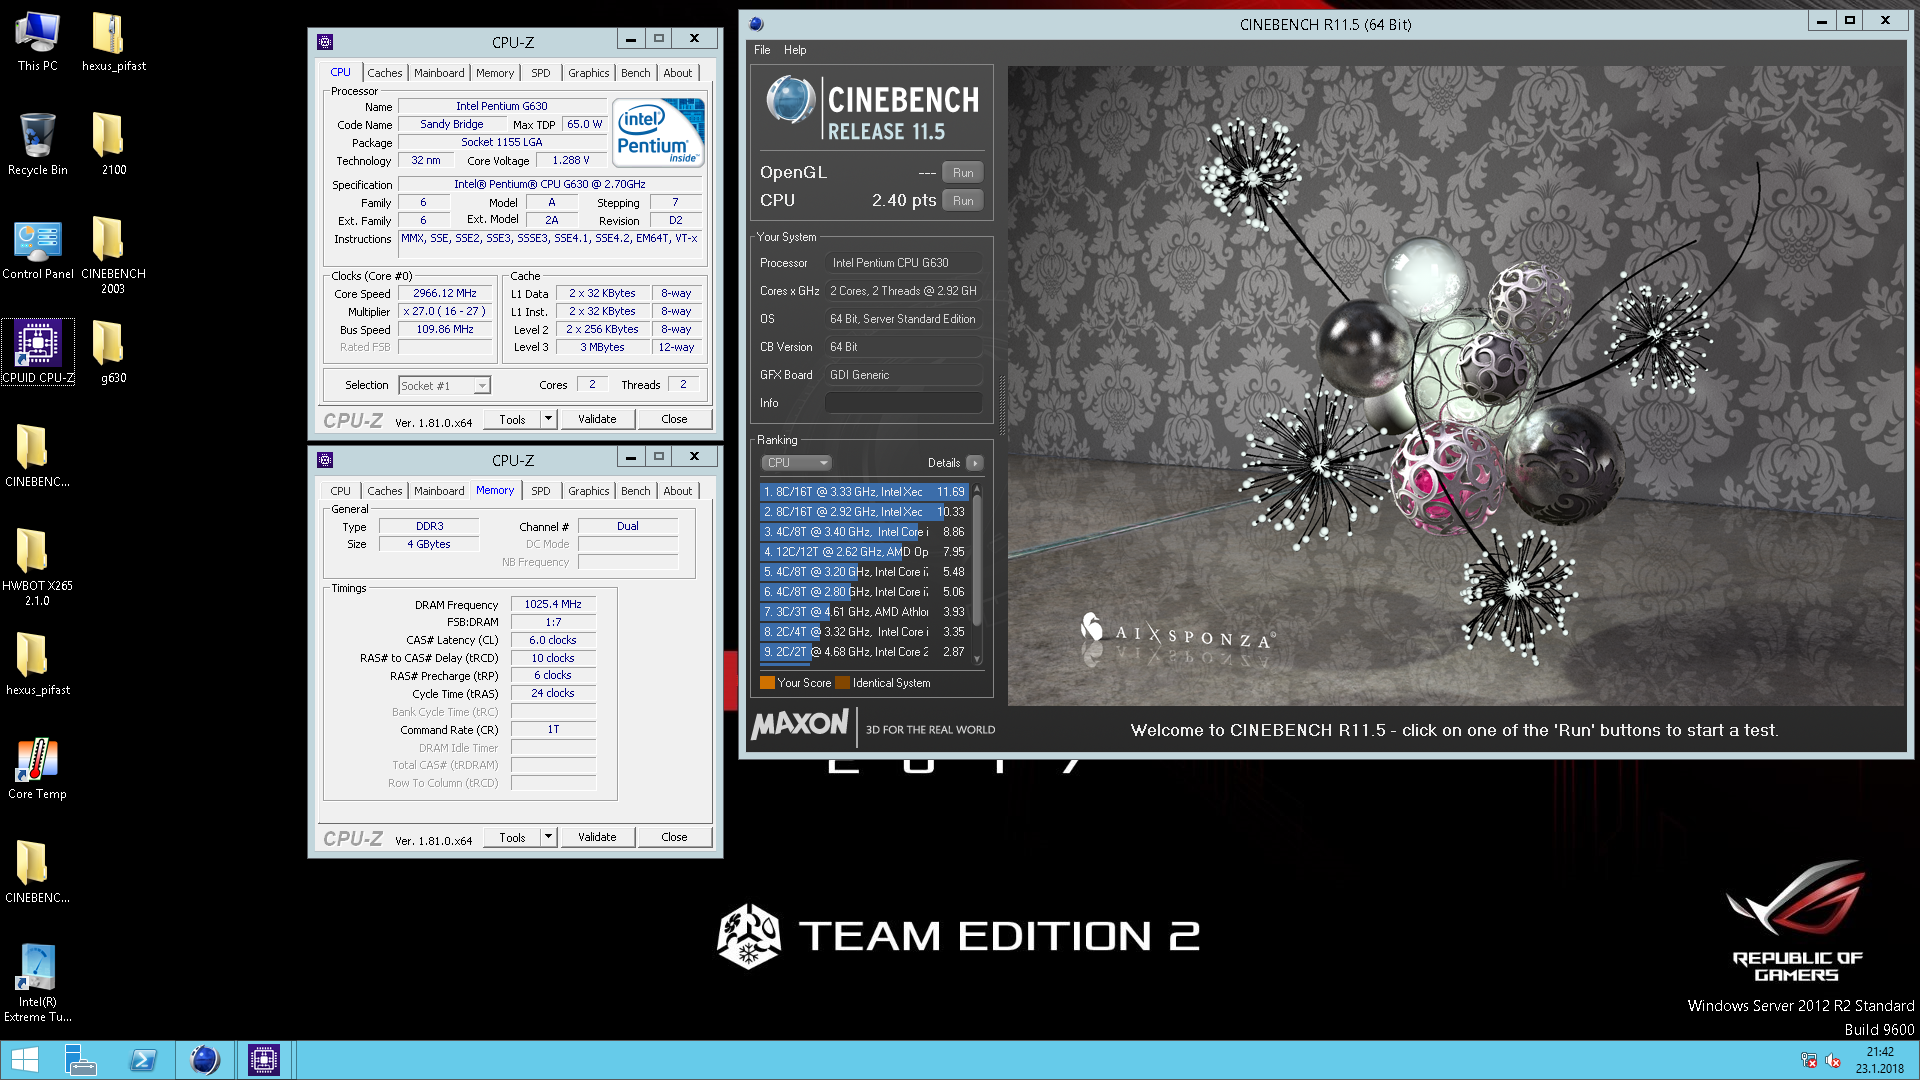Expand the ranking Details arrow
The width and height of the screenshot is (1920, 1080).
pos(975,463)
